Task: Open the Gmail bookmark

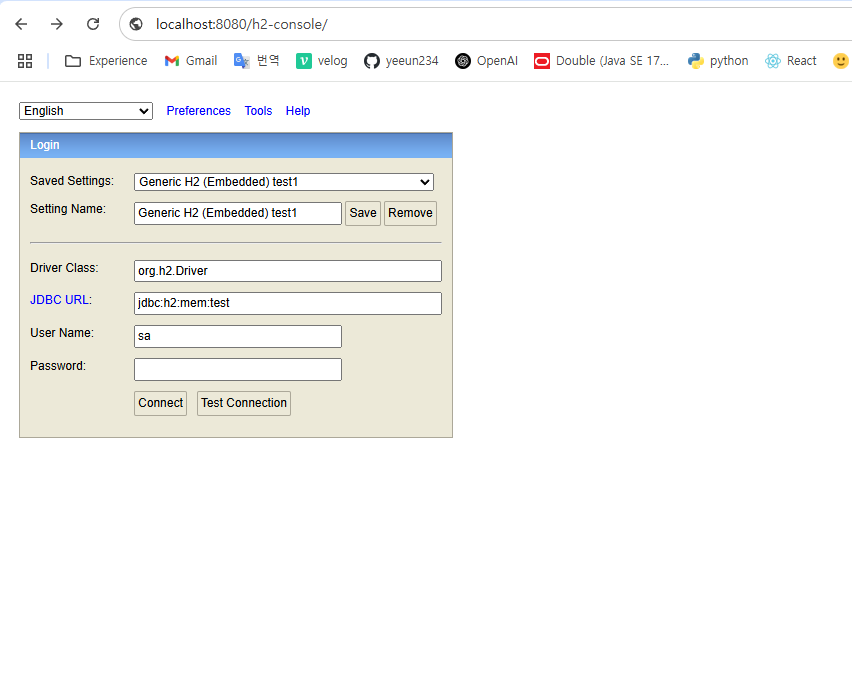Action: point(191,61)
